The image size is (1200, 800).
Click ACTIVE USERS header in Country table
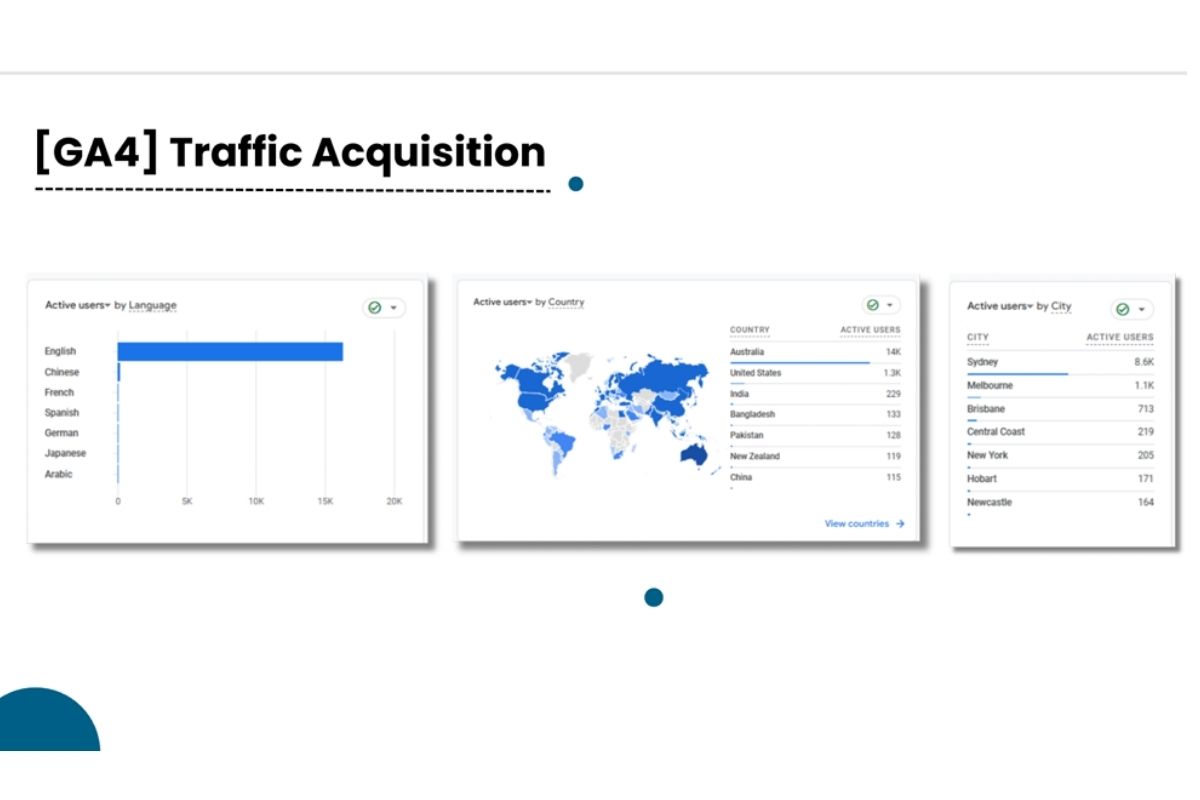point(870,330)
